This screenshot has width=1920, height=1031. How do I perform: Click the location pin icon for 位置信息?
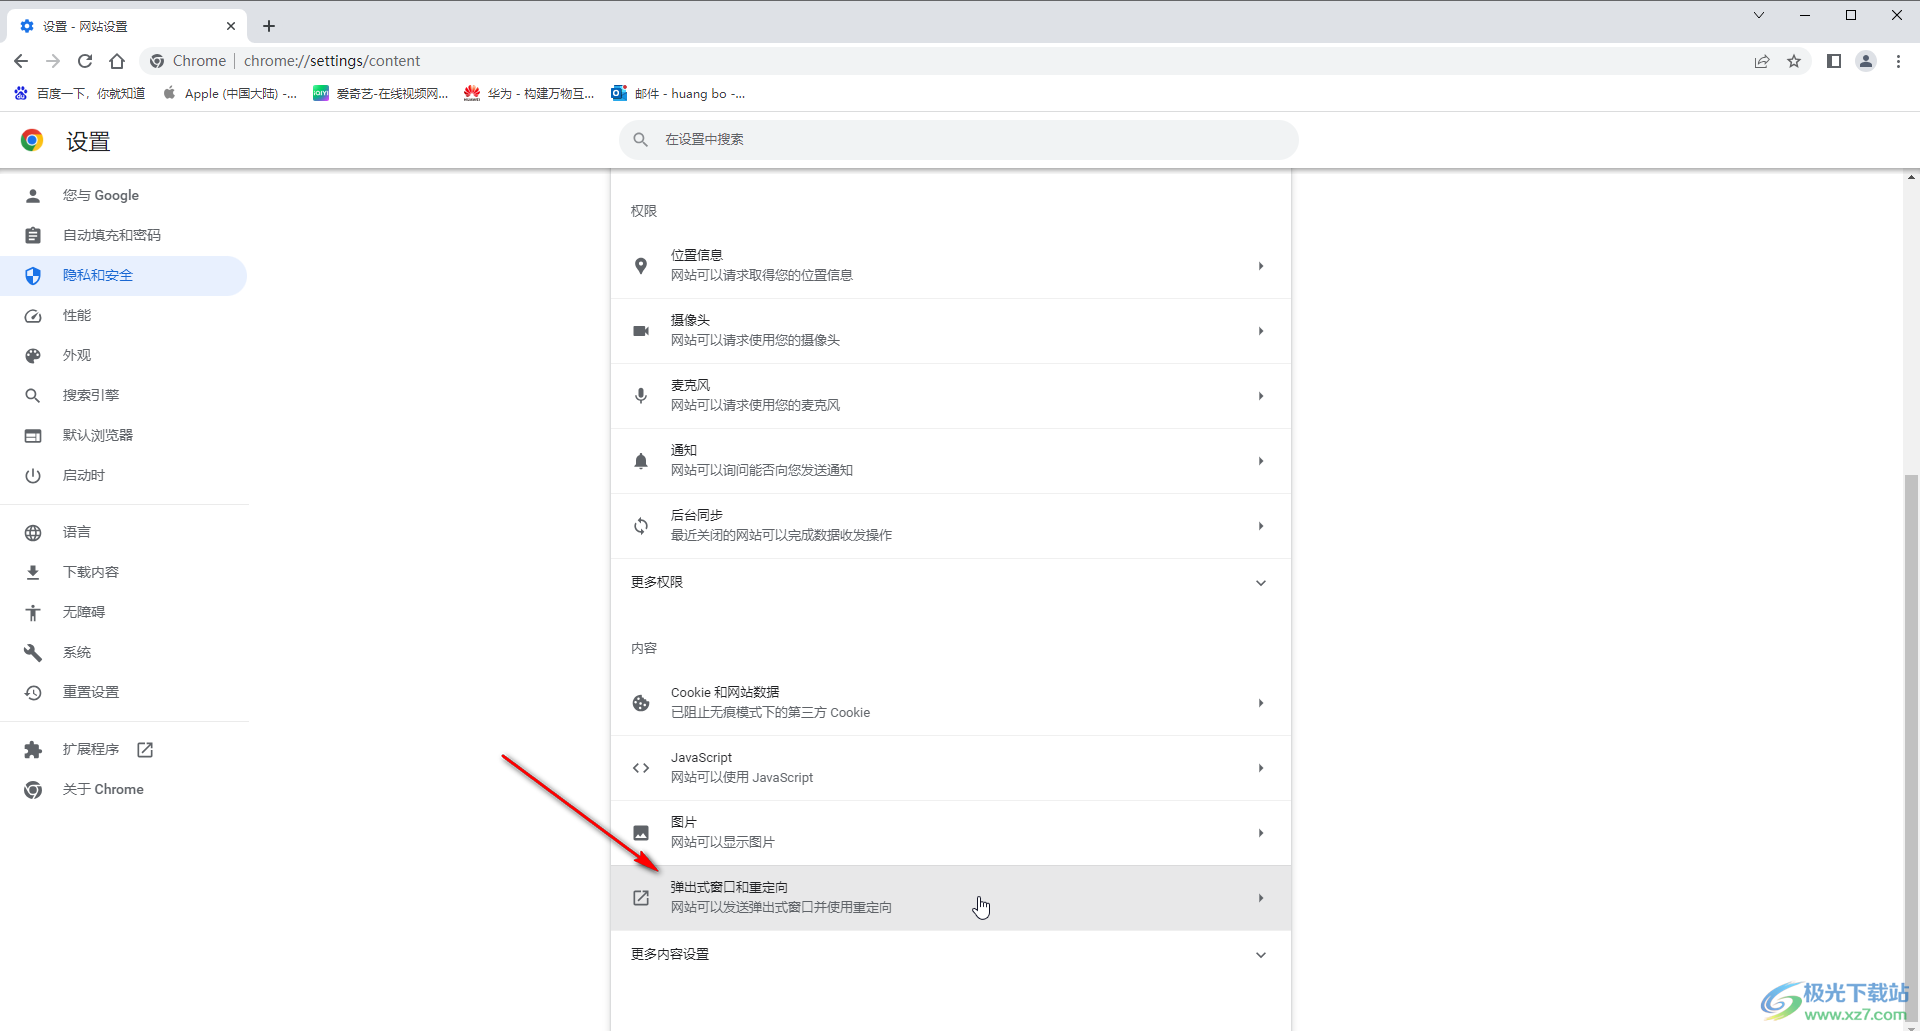point(641,266)
